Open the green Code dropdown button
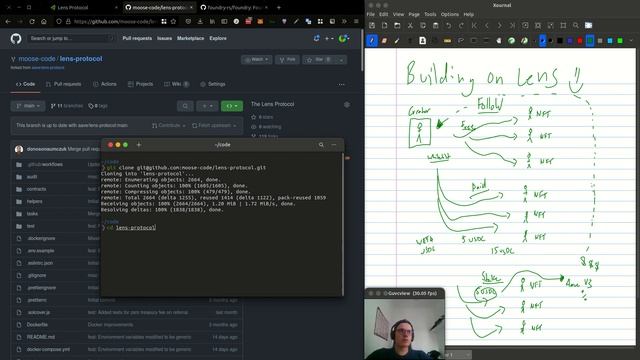Viewport: 640px width, 360px height. 232,106
